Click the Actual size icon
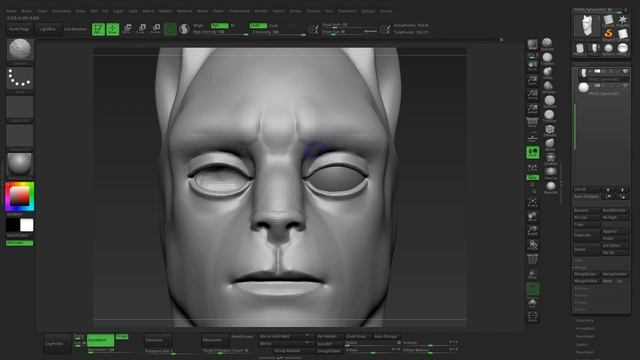Viewport: 640px width, 360px height. pyautogui.click(x=532, y=94)
